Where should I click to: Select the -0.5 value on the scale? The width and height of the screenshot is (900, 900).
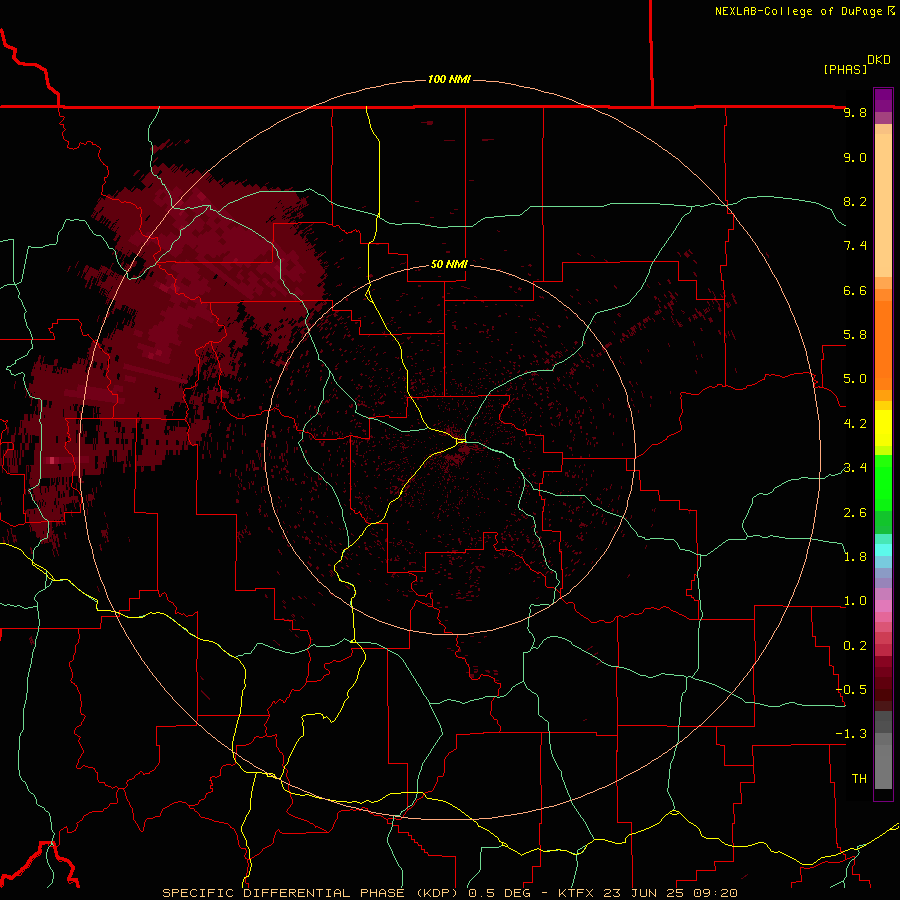[851, 690]
